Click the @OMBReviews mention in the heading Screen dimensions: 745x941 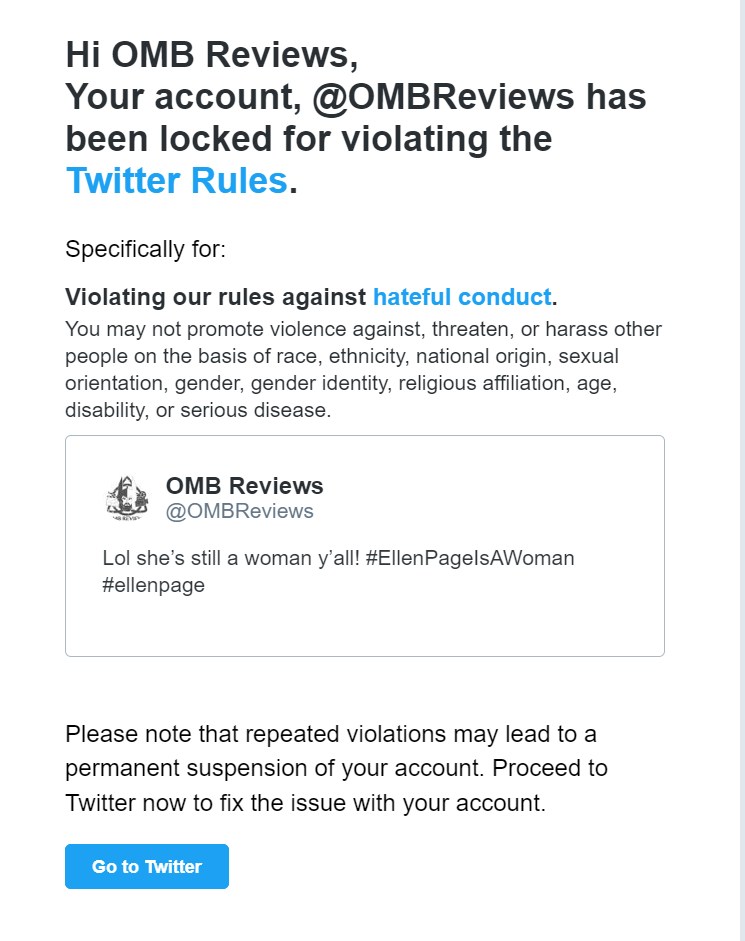444,97
